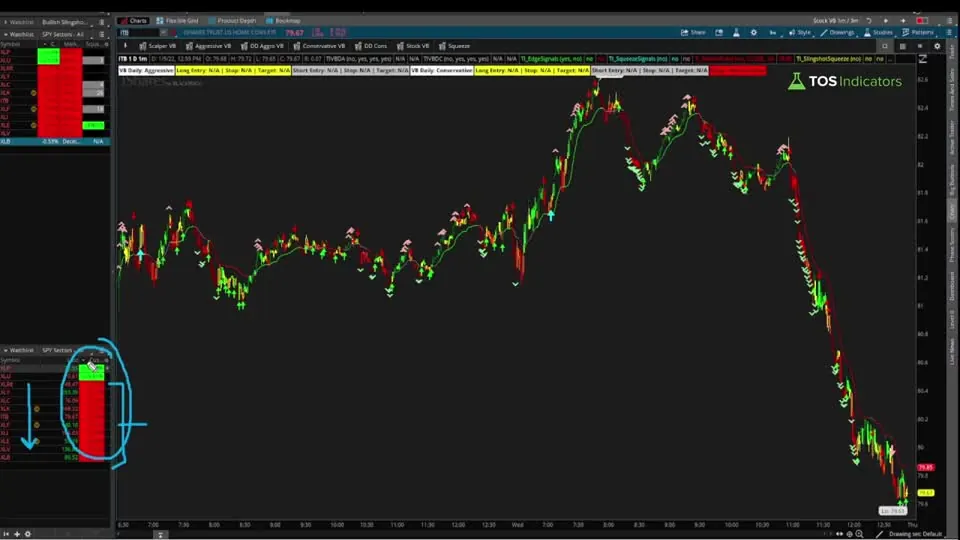Click the zoom magnifier icon at bottom right
Screen dimensions: 960x540
(x=859, y=534)
